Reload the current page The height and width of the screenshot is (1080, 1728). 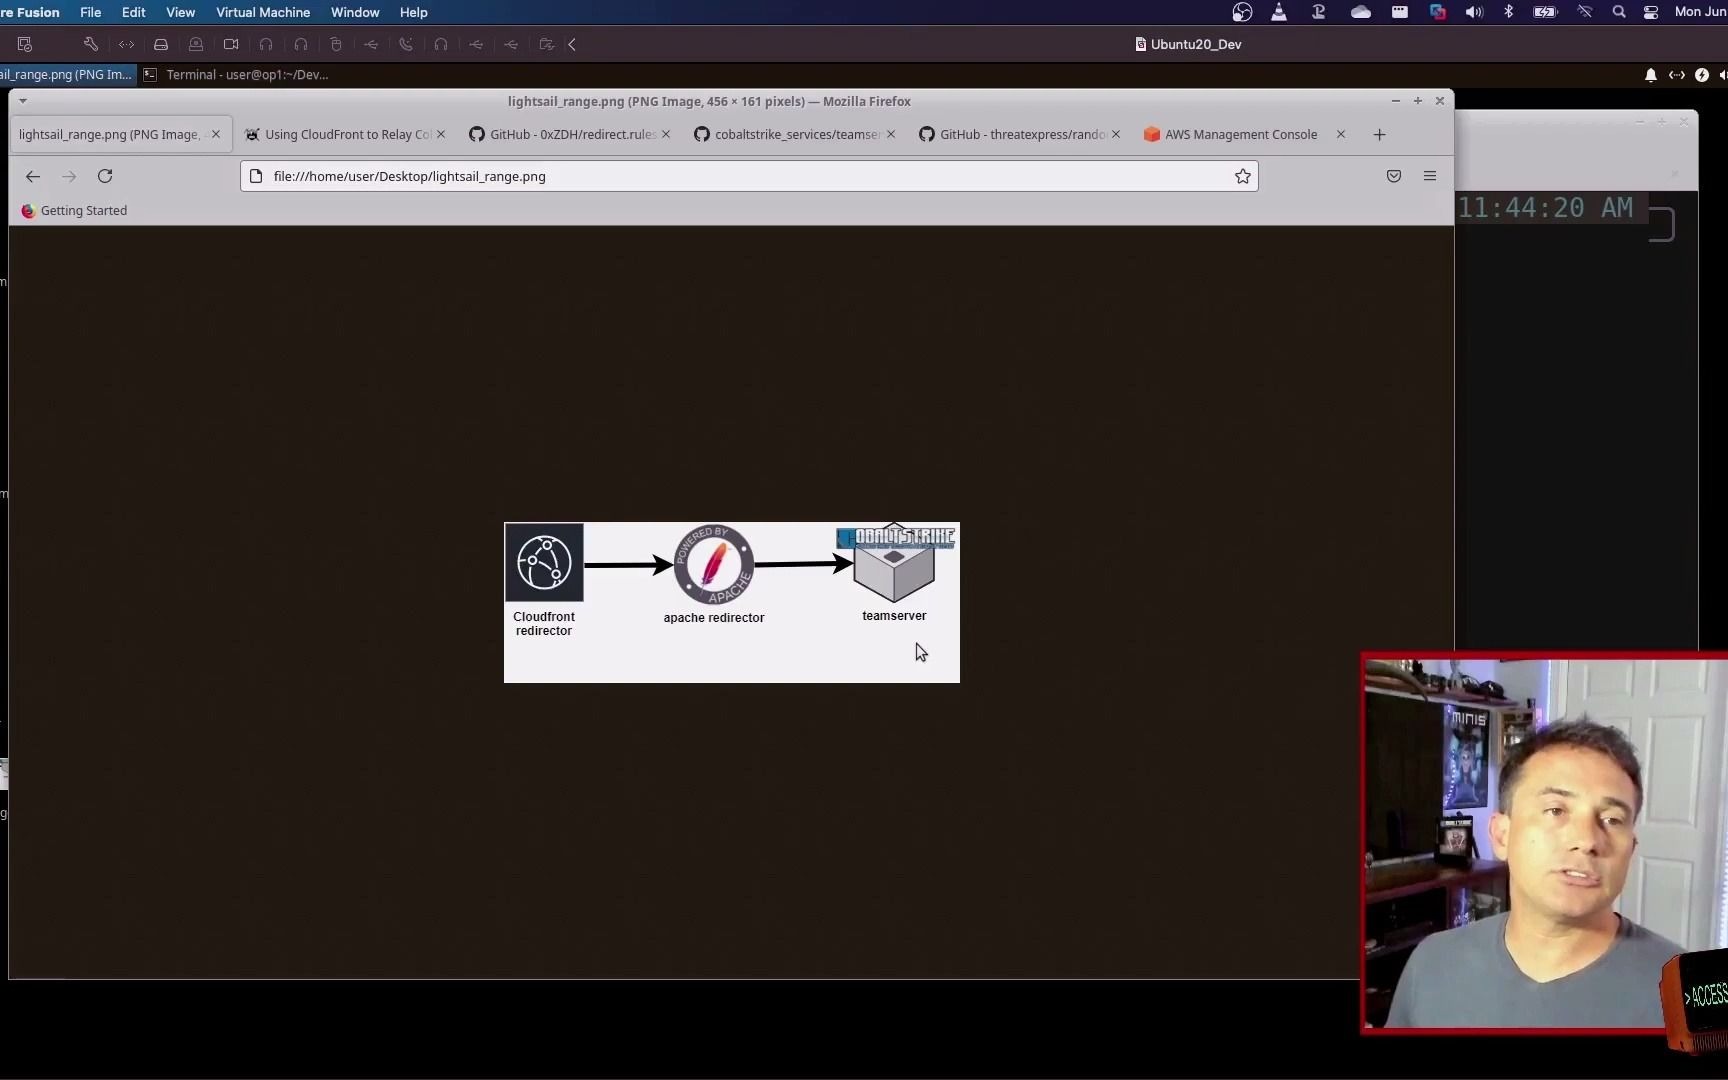pos(105,176)
